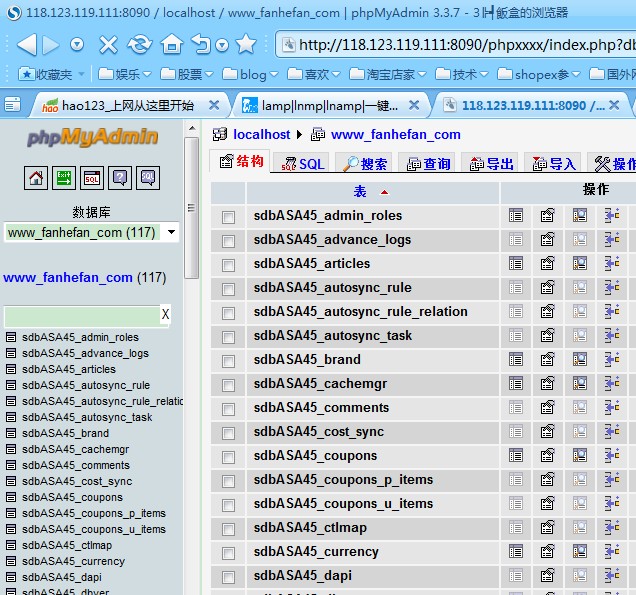
Task: Switch to the 导出 export tab
Action: click(x=490, y=163)
